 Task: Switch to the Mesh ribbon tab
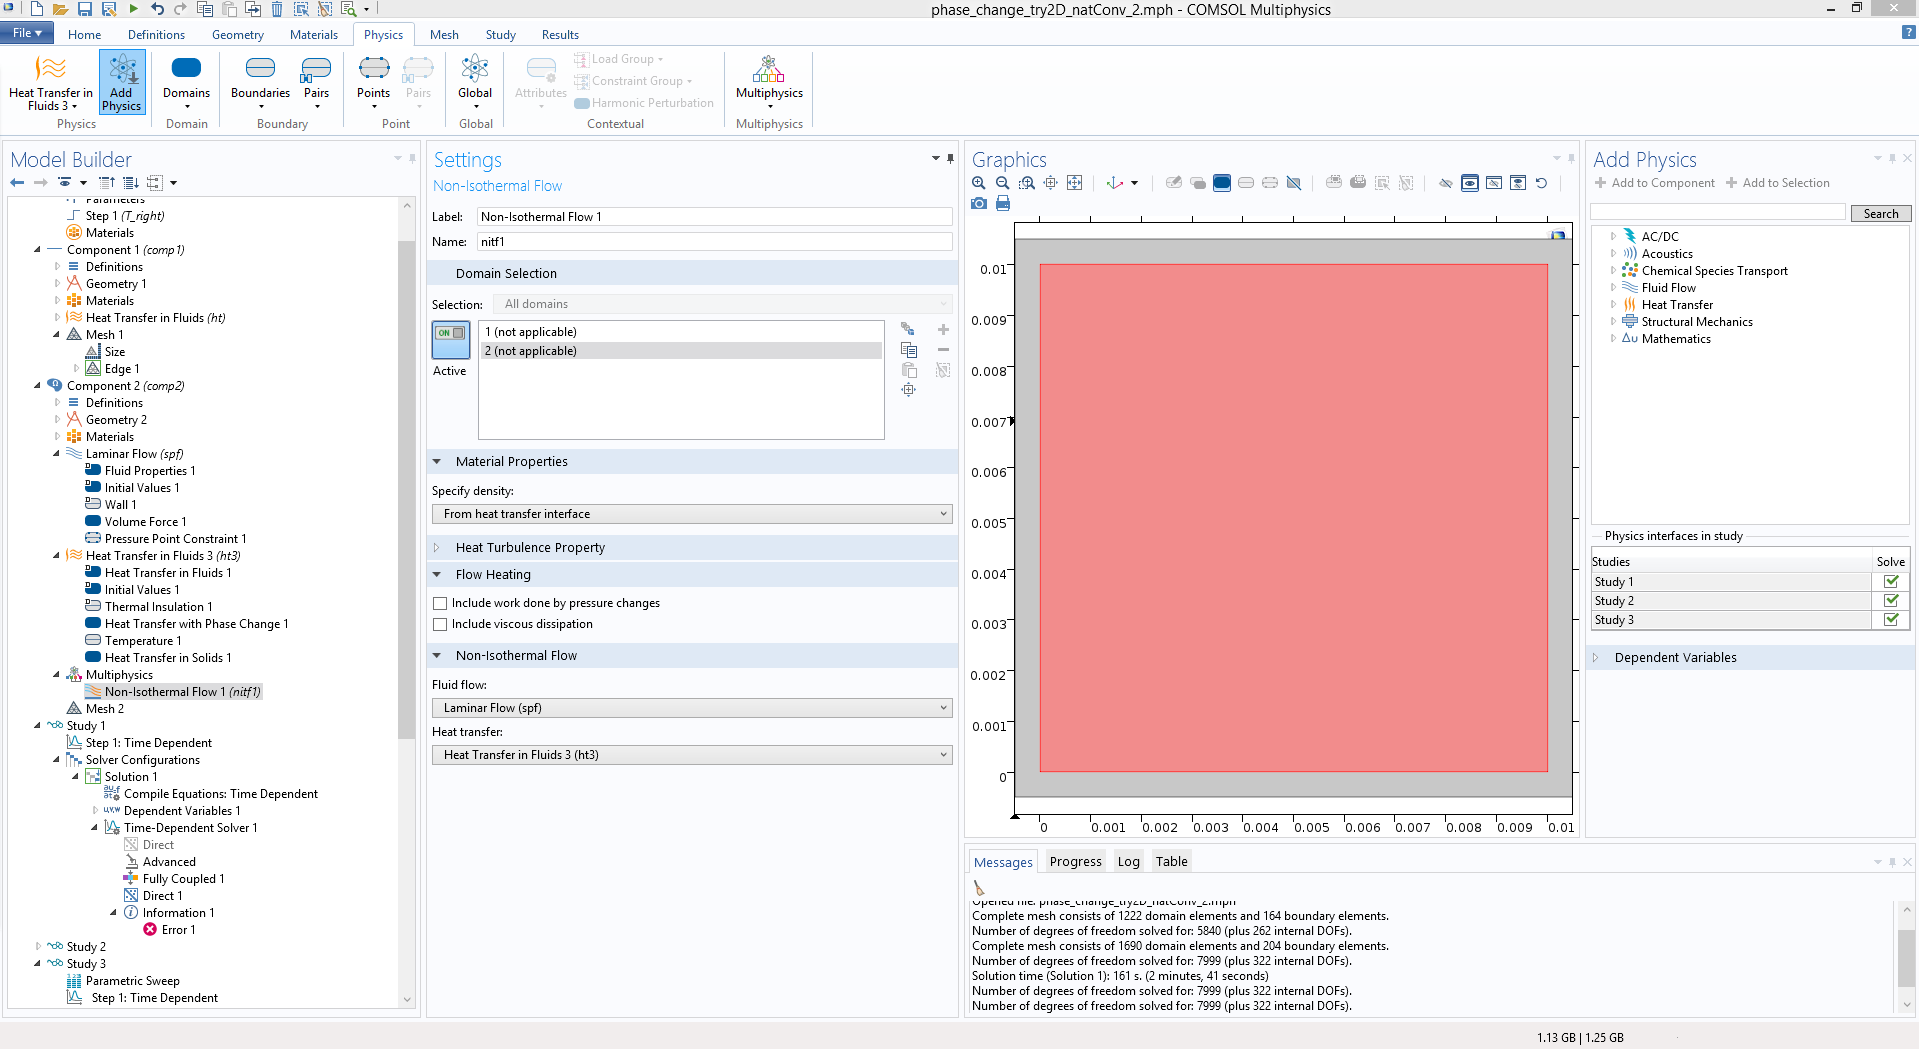444,35
